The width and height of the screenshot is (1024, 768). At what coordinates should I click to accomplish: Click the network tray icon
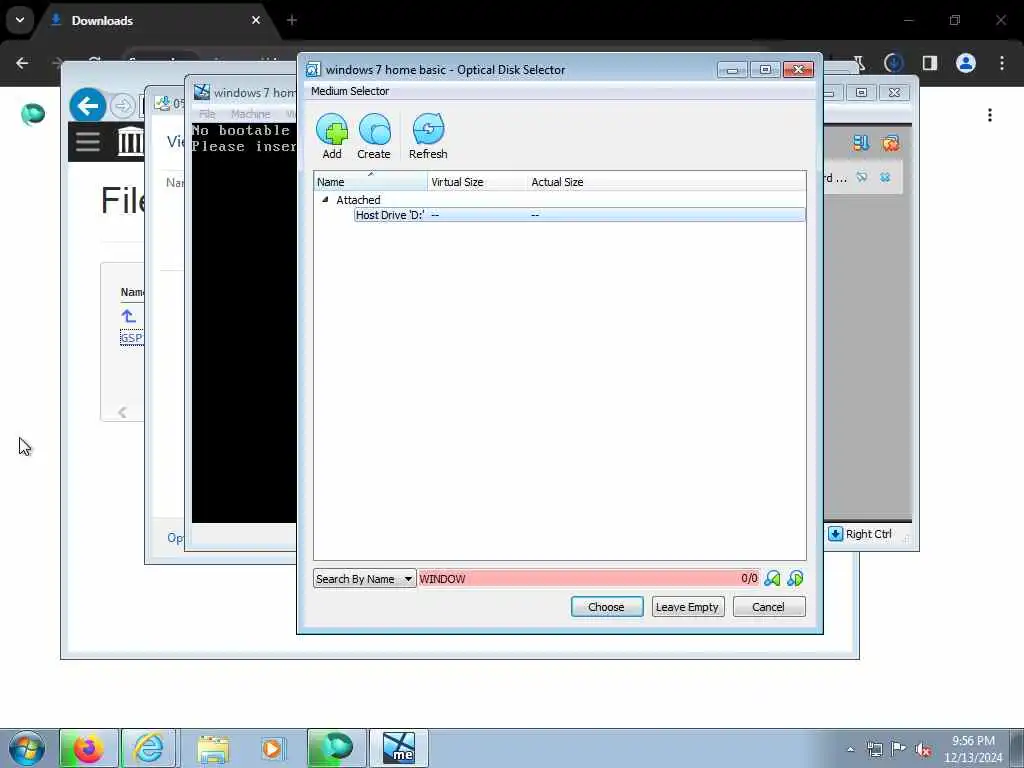coord(874,749)
